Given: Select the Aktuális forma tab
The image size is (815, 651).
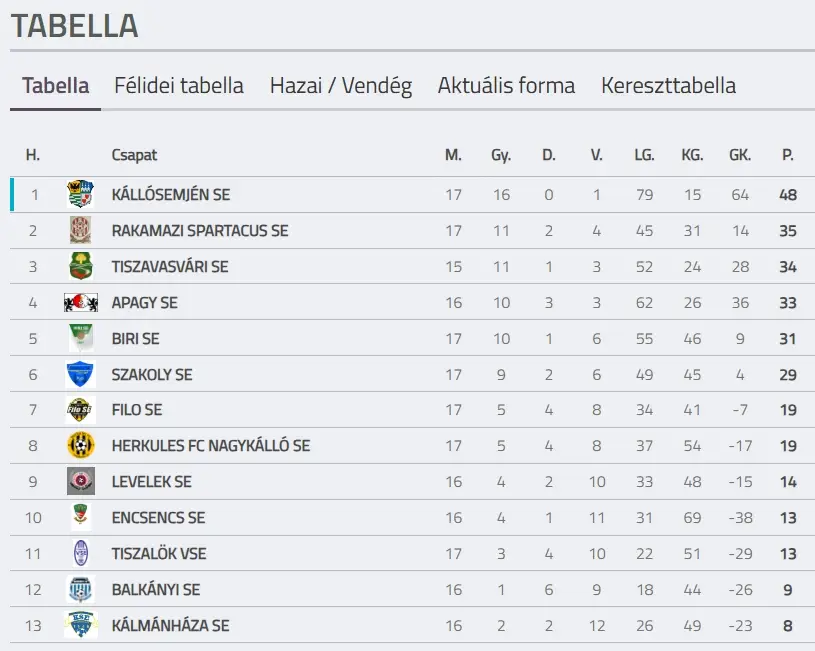Looking at the screenshot, I should coord(506,86).
